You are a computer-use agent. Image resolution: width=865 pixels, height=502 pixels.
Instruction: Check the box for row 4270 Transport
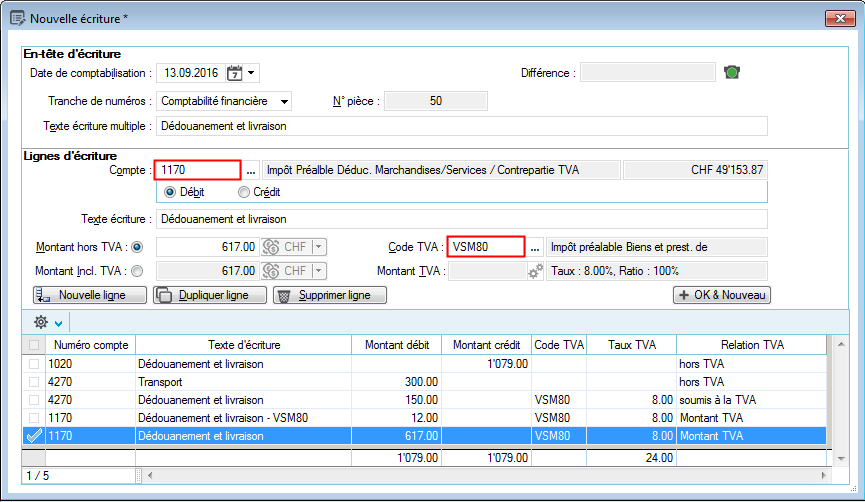pyautogui.click(x=34, y=382)
